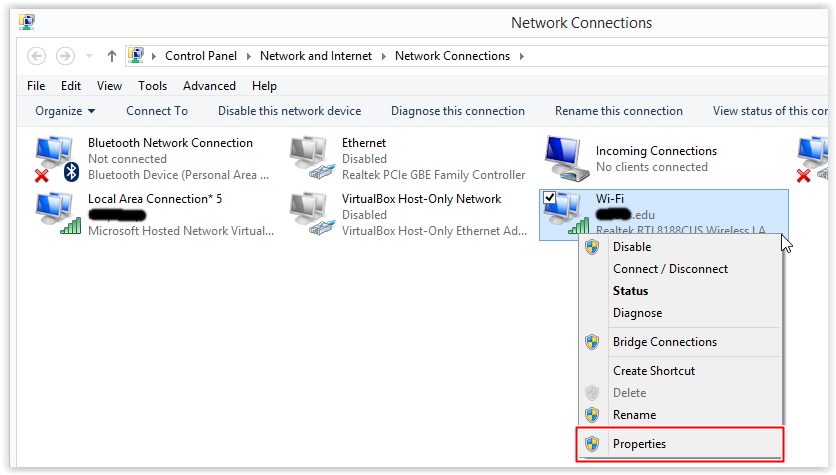836x475 pixels.
Task: Click Diagnose this connection
Action: coord(457,111)
